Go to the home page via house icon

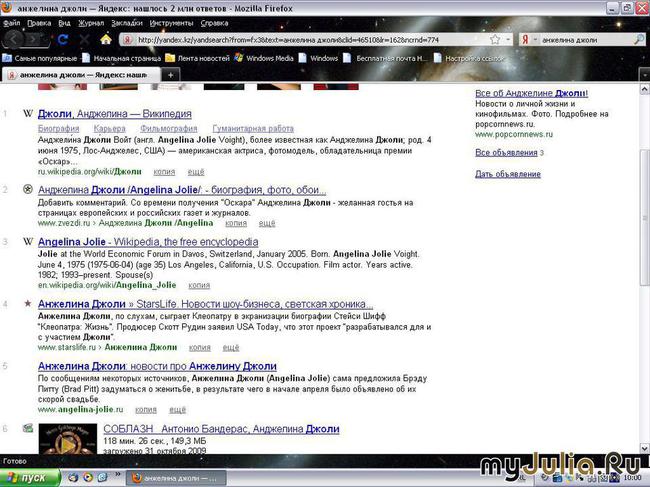point(106,39)
